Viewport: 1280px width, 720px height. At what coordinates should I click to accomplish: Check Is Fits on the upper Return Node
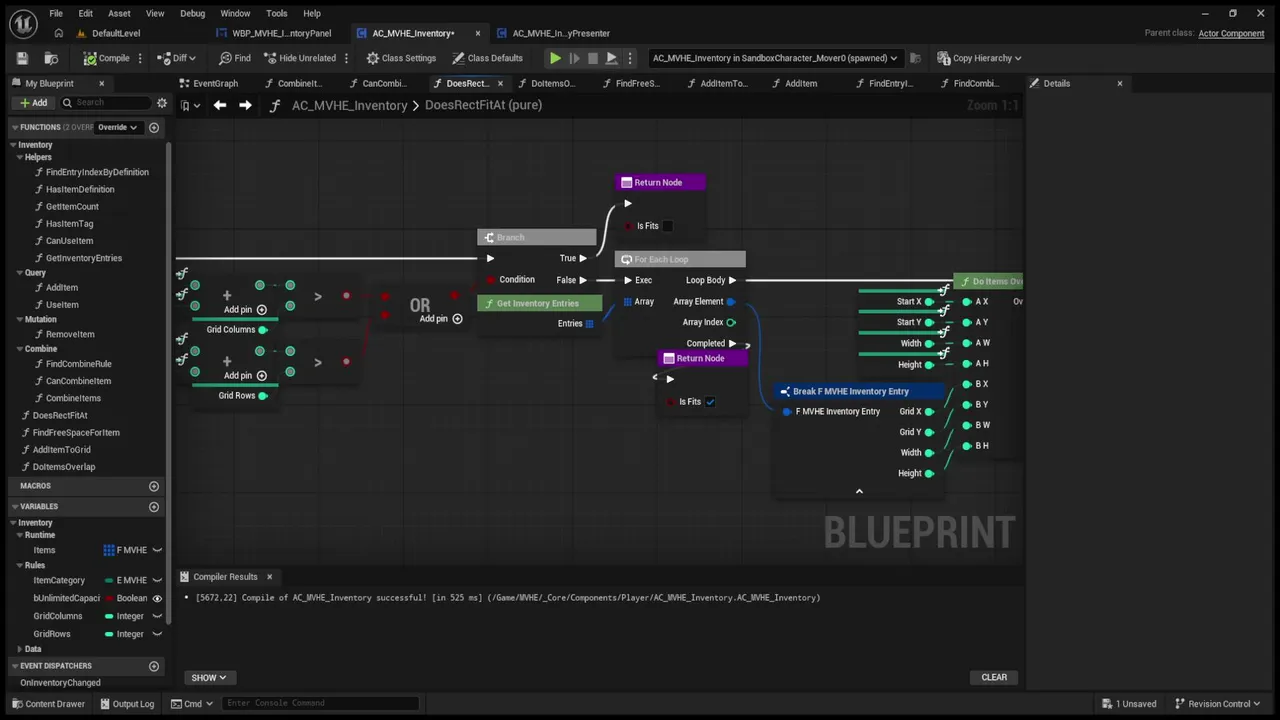click(668, 226)
